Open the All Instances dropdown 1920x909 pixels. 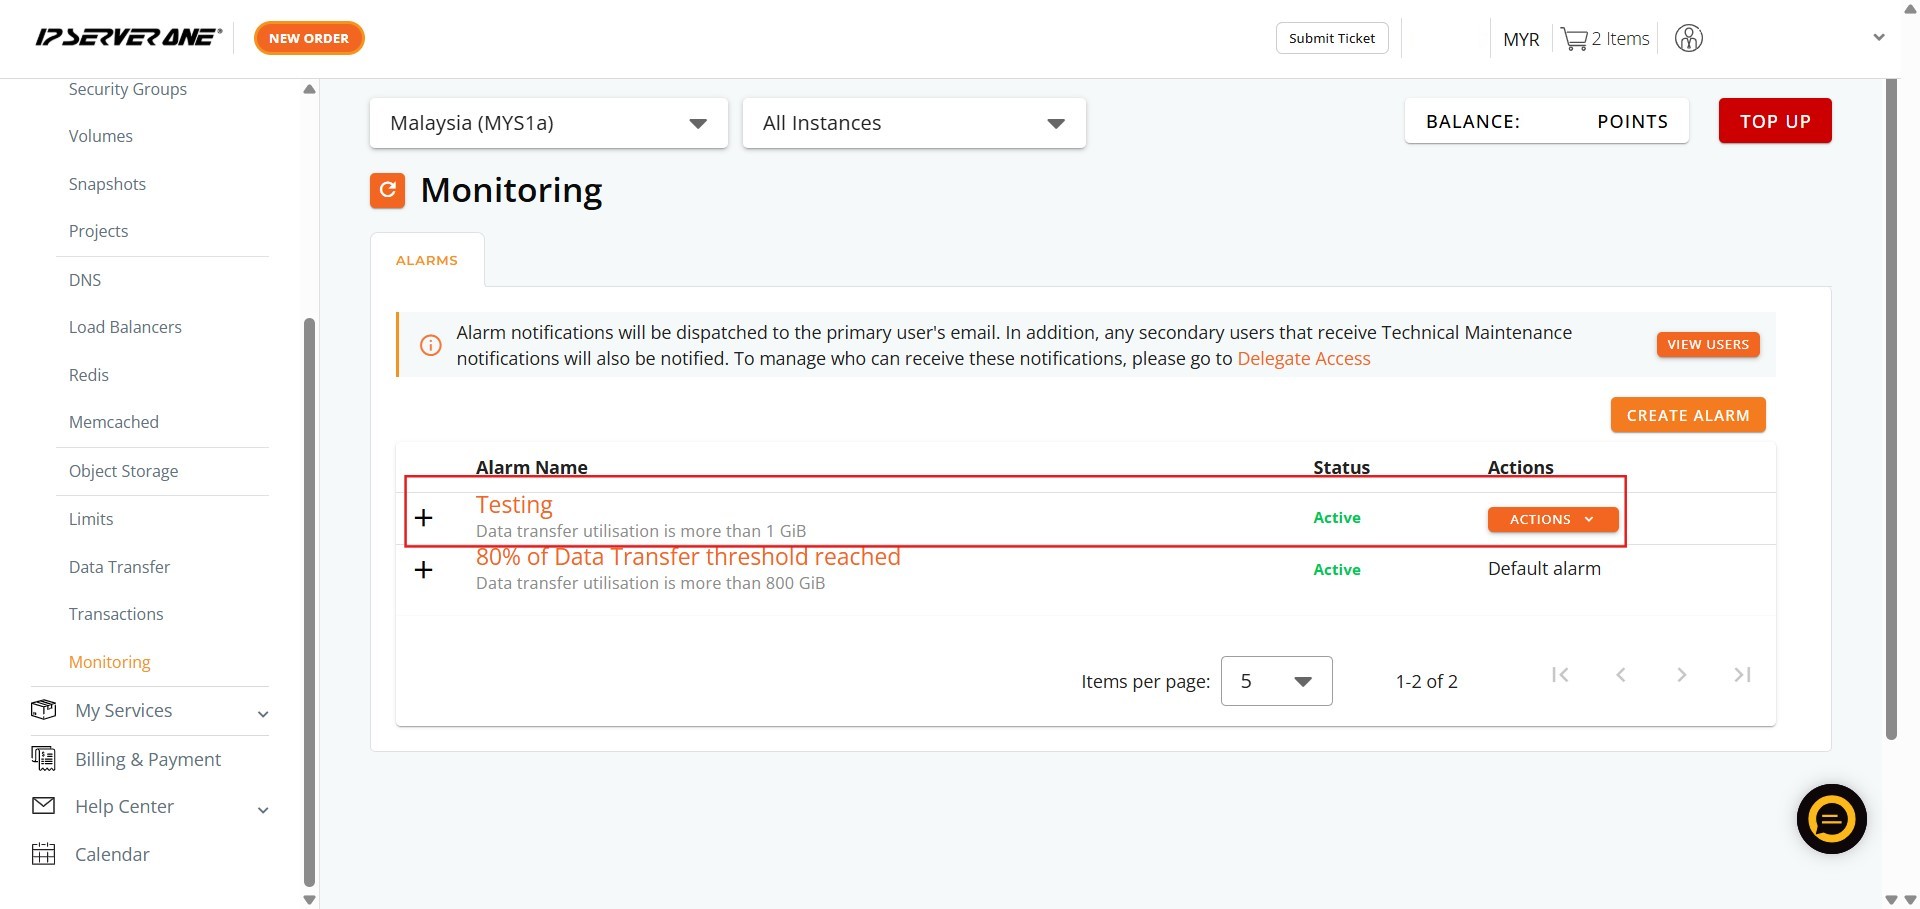click(913, 123)
